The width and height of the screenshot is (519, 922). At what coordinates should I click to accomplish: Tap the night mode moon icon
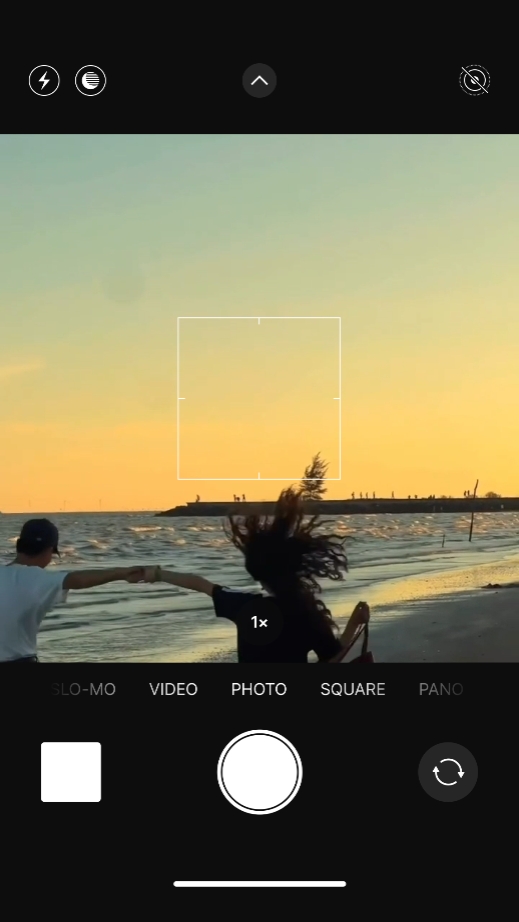pyautogui.click(x=91, y=81)
